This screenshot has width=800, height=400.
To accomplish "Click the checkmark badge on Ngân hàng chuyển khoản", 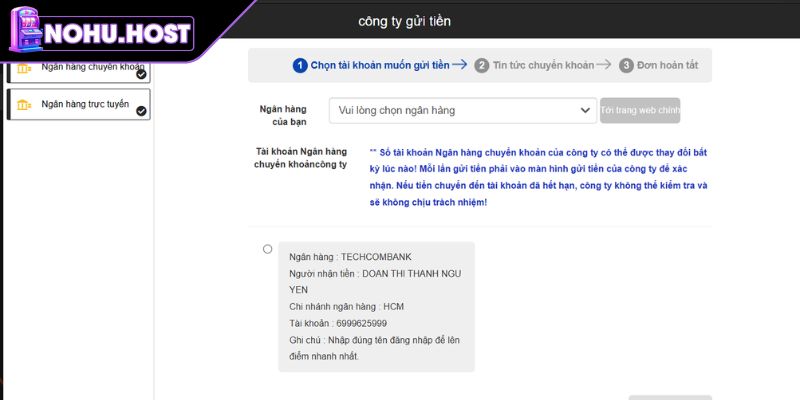I will 141,73.
